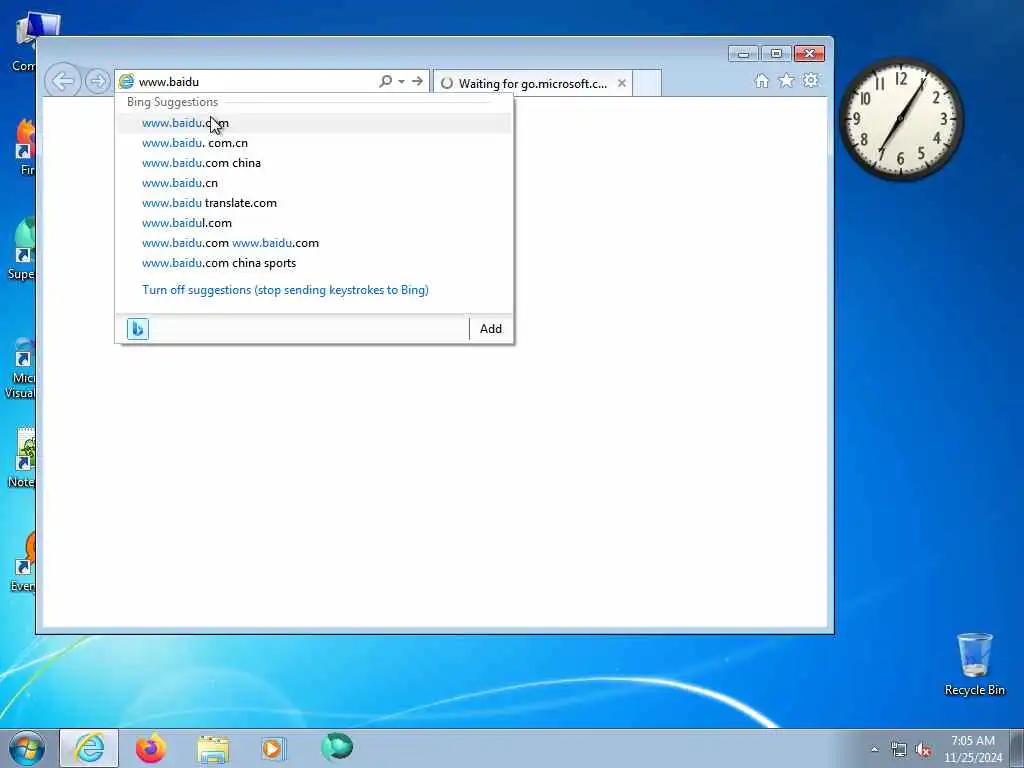Open the Tools gear icon

tap(811, 80)
